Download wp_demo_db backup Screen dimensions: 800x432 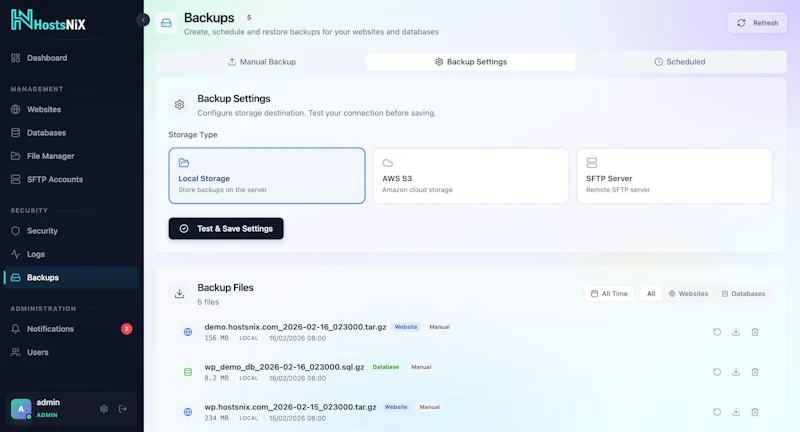tap(736, 372)
